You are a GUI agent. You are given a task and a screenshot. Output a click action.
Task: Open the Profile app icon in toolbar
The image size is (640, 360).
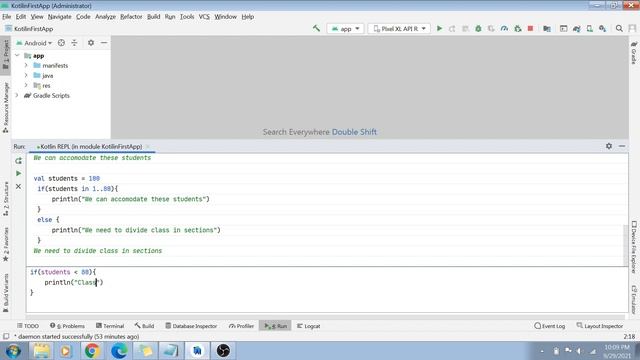pyautogui.click(x=504, y=29)
